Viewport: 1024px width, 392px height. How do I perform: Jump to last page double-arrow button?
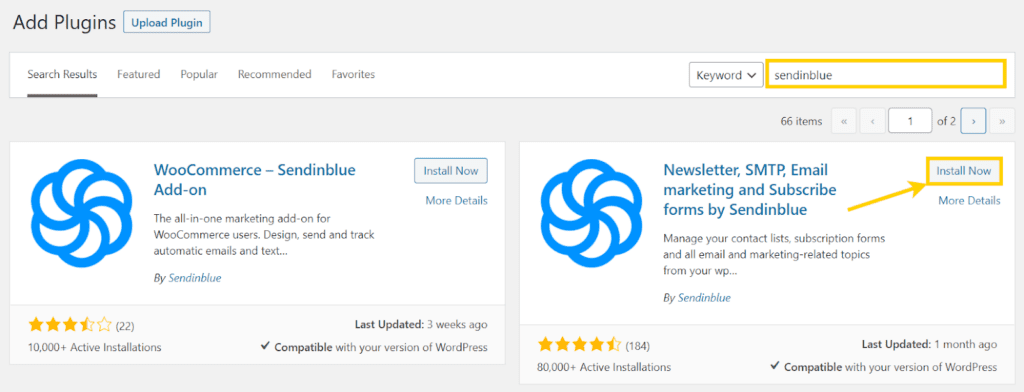(1002, 121)
